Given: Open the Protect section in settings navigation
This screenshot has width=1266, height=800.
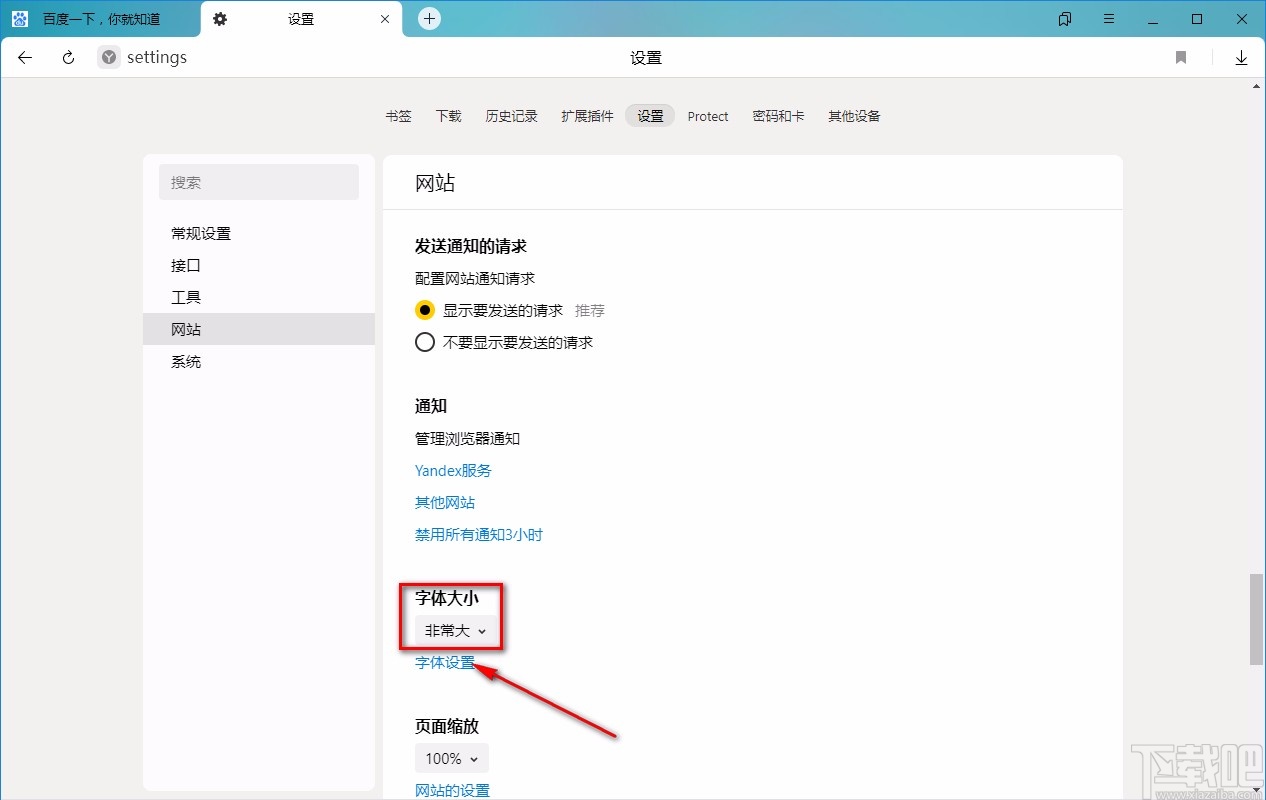Looking at the screenshot, I should tap(708, 116).
